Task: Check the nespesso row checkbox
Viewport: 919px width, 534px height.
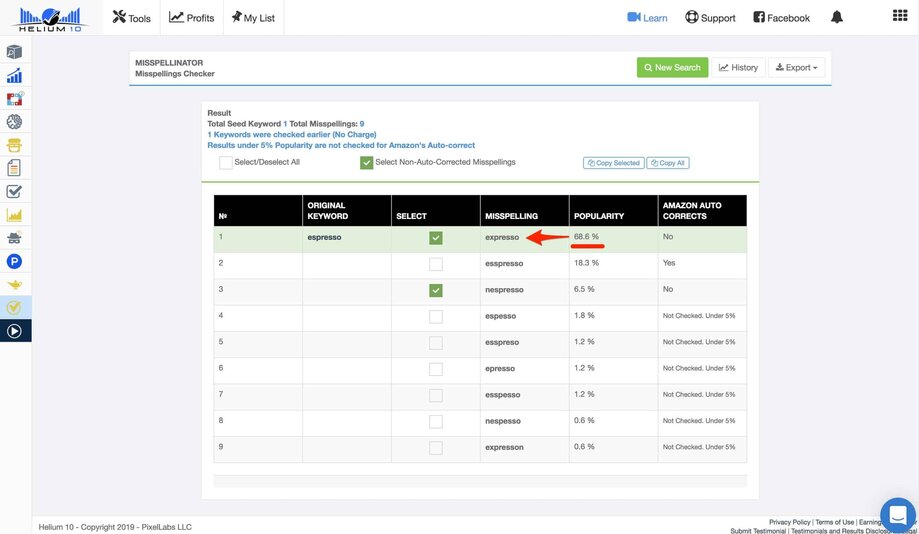Action: [x=435, y=421]
